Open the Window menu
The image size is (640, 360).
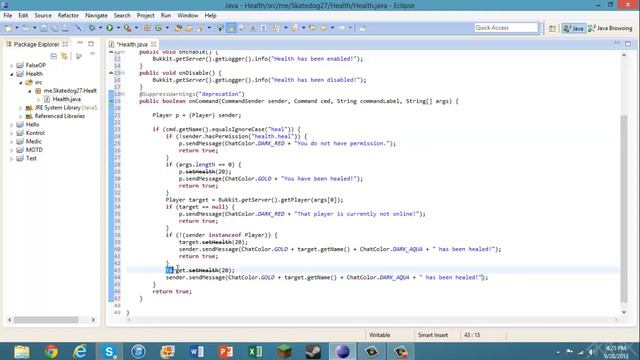click(x=188, y=16)
